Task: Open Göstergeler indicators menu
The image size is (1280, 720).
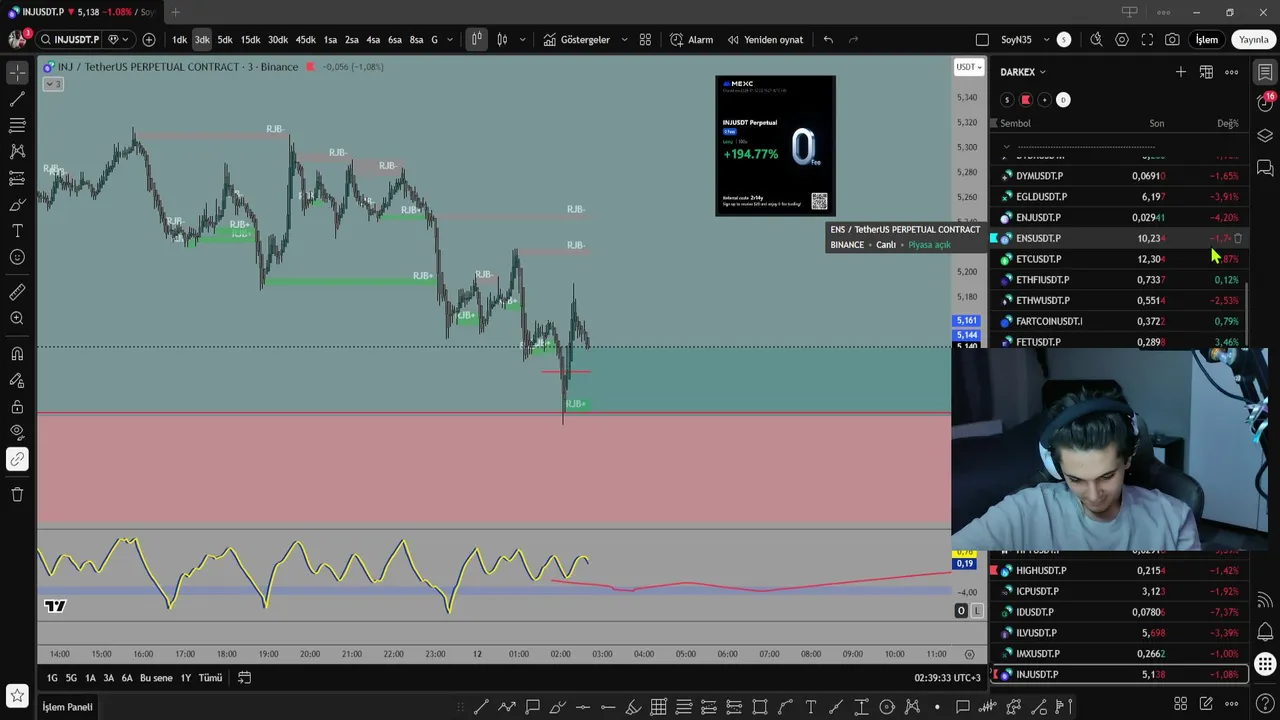Action: [577, 40]
